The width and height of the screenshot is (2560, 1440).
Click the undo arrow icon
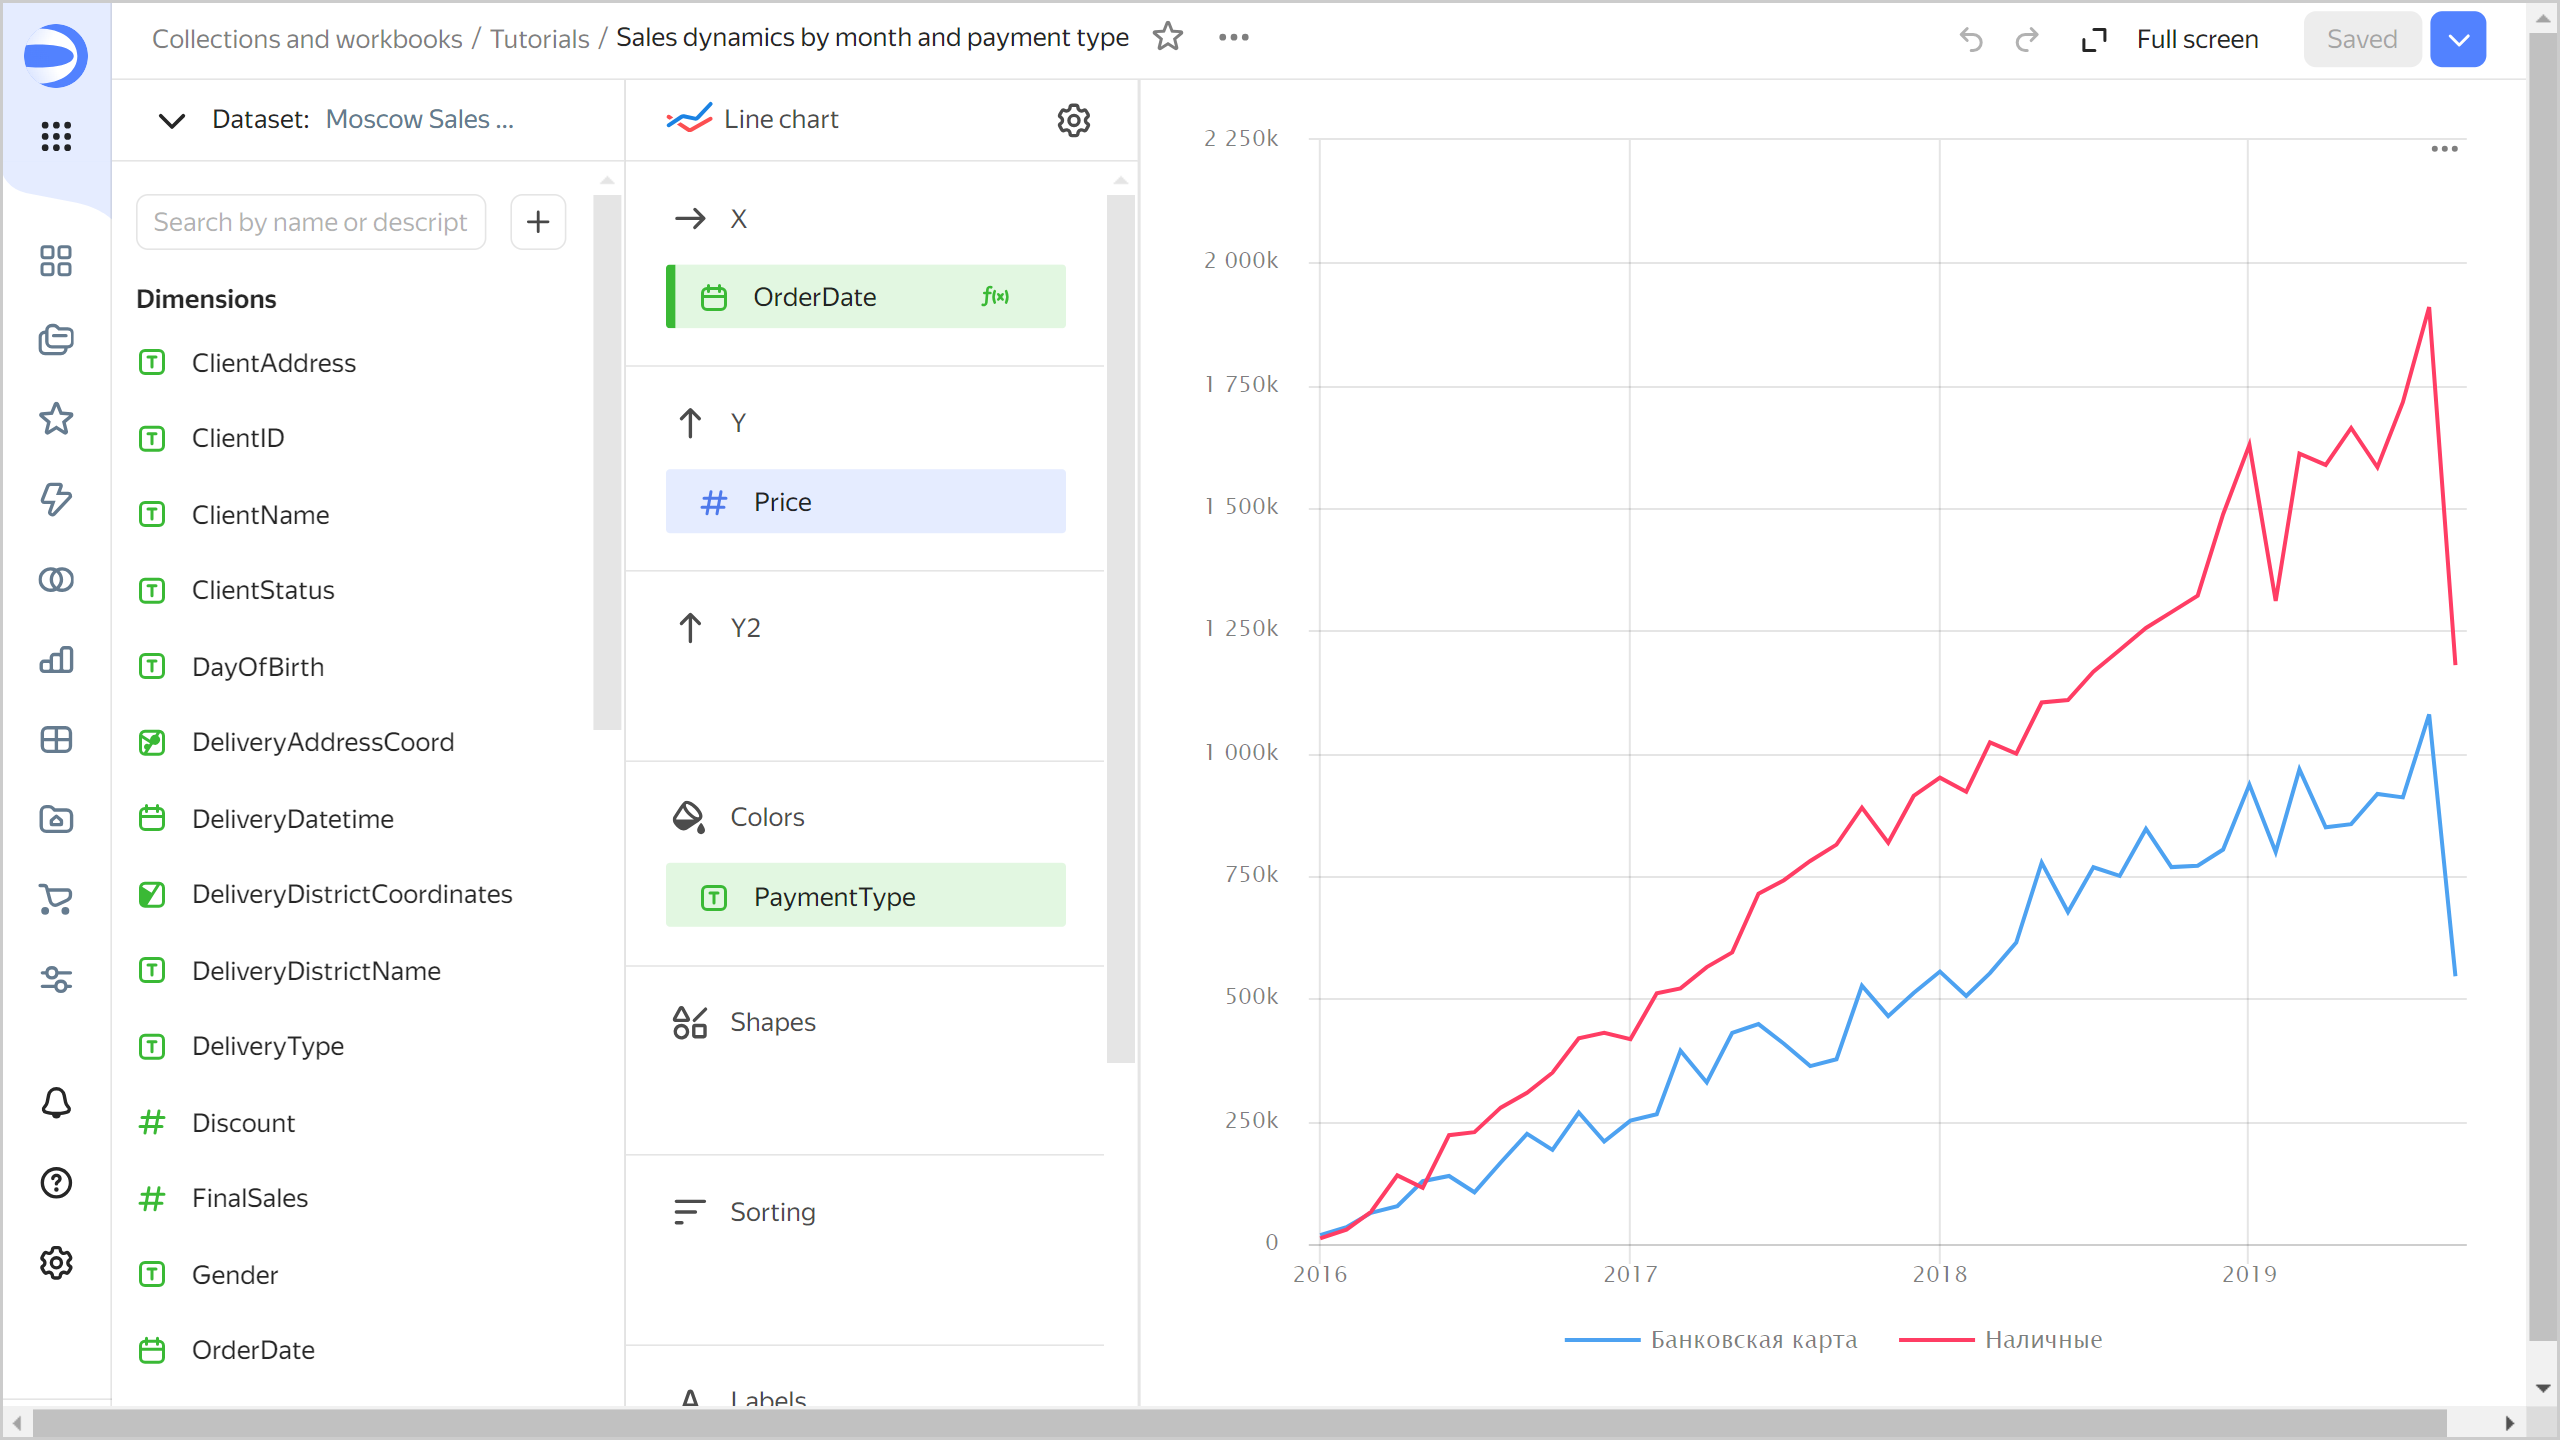click(1970, 39)
